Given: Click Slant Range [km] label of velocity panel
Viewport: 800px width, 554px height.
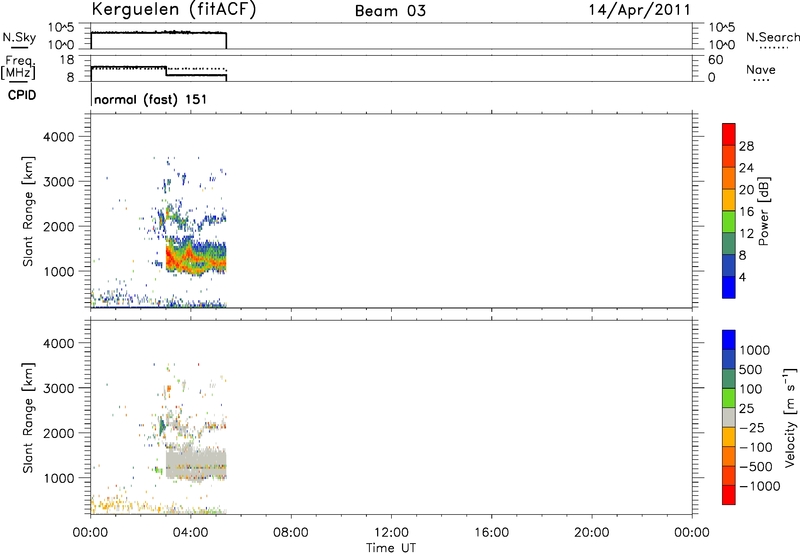Looking at the screenshot, I should (x=28, y=418).
